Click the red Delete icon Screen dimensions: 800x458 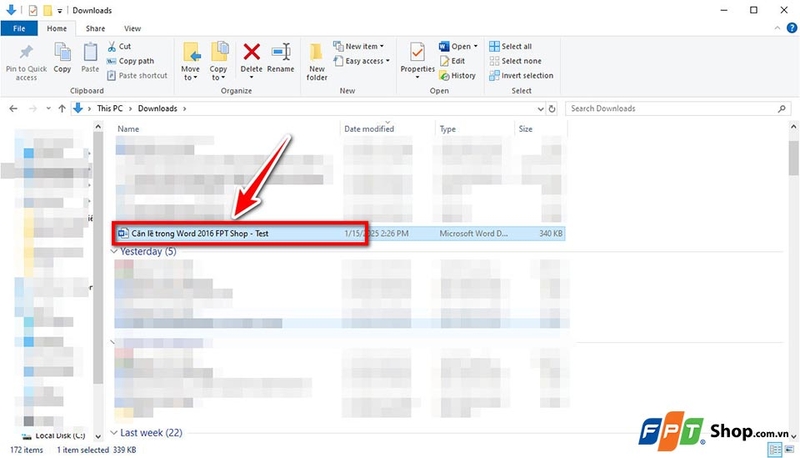252,52
